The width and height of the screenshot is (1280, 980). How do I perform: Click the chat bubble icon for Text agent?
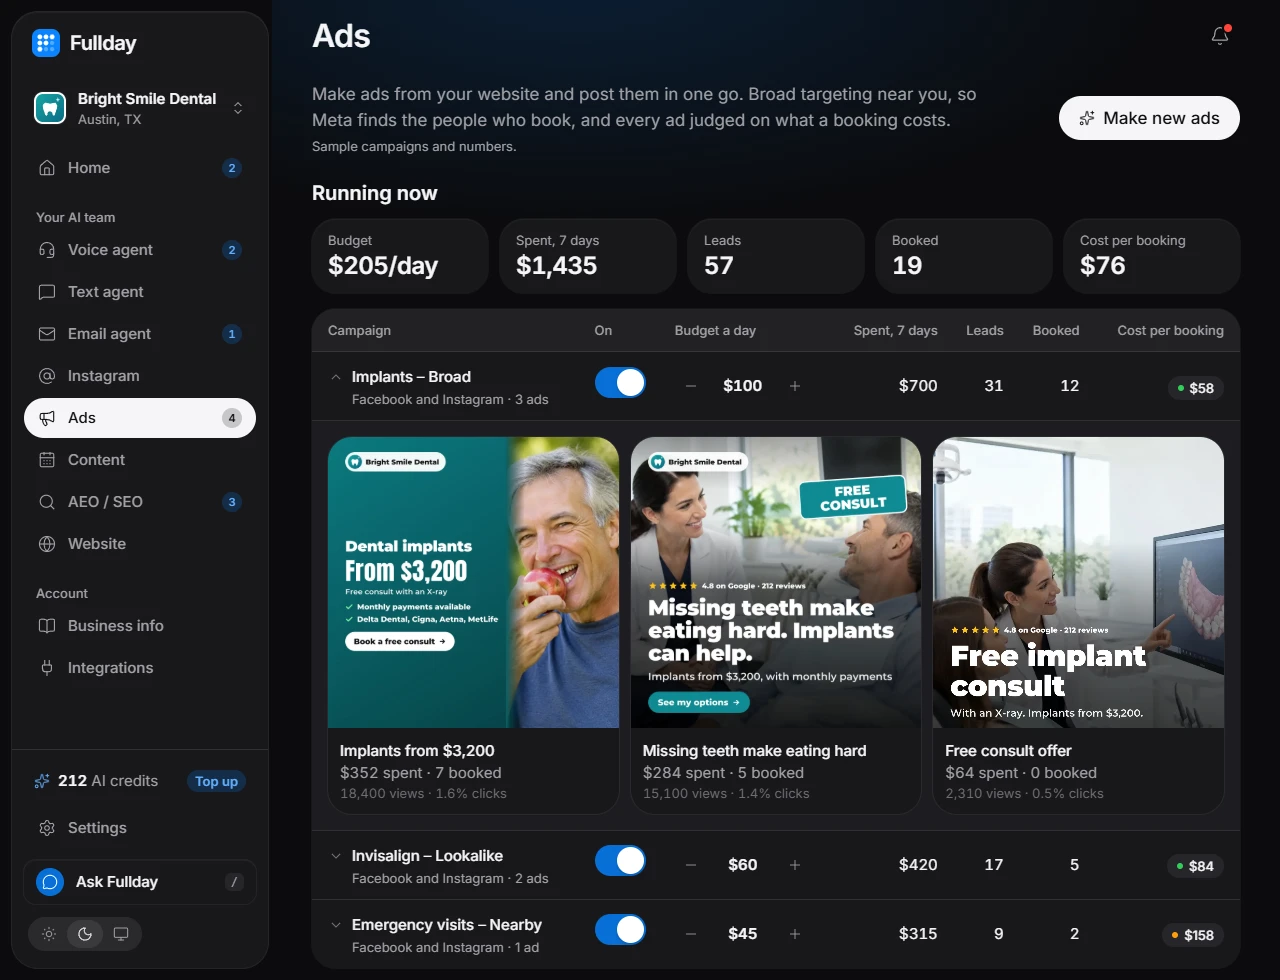tap(46, 292)
